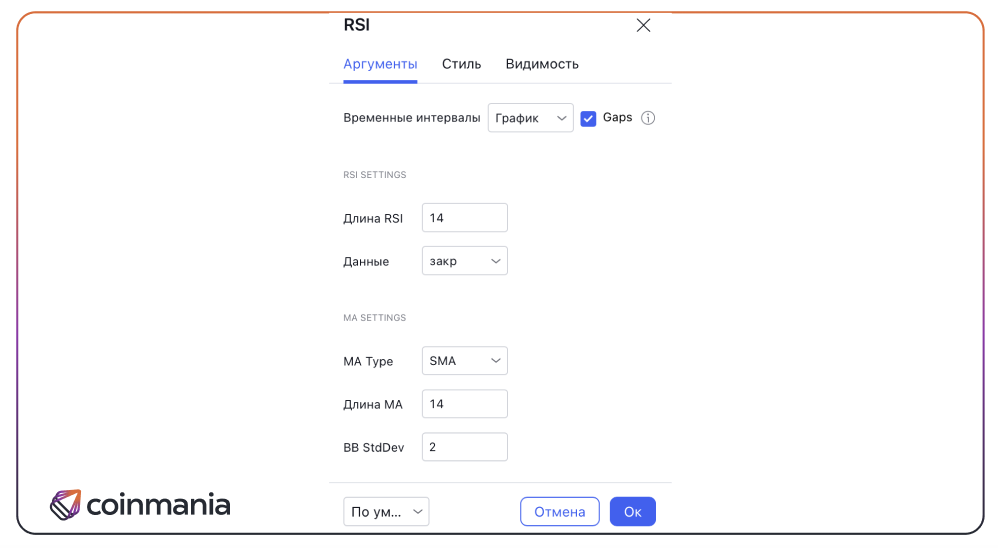The width and height of the screenshot is (998, 548).
Task: Click the MA SETTINGS section heading
Action: pyautogui.click(x=375, y=318)
